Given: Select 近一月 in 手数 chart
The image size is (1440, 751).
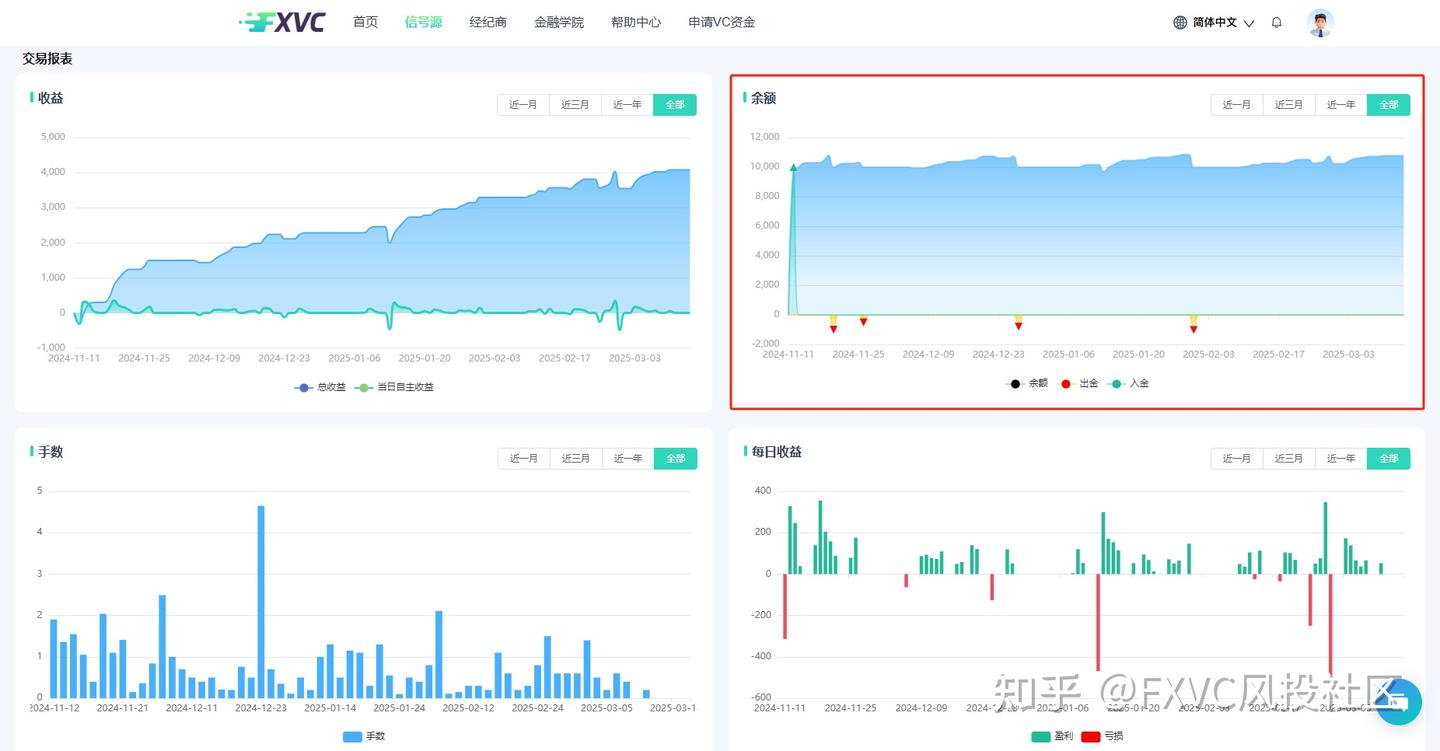Looking at the screenshot, I should click(x=524, y=459).
